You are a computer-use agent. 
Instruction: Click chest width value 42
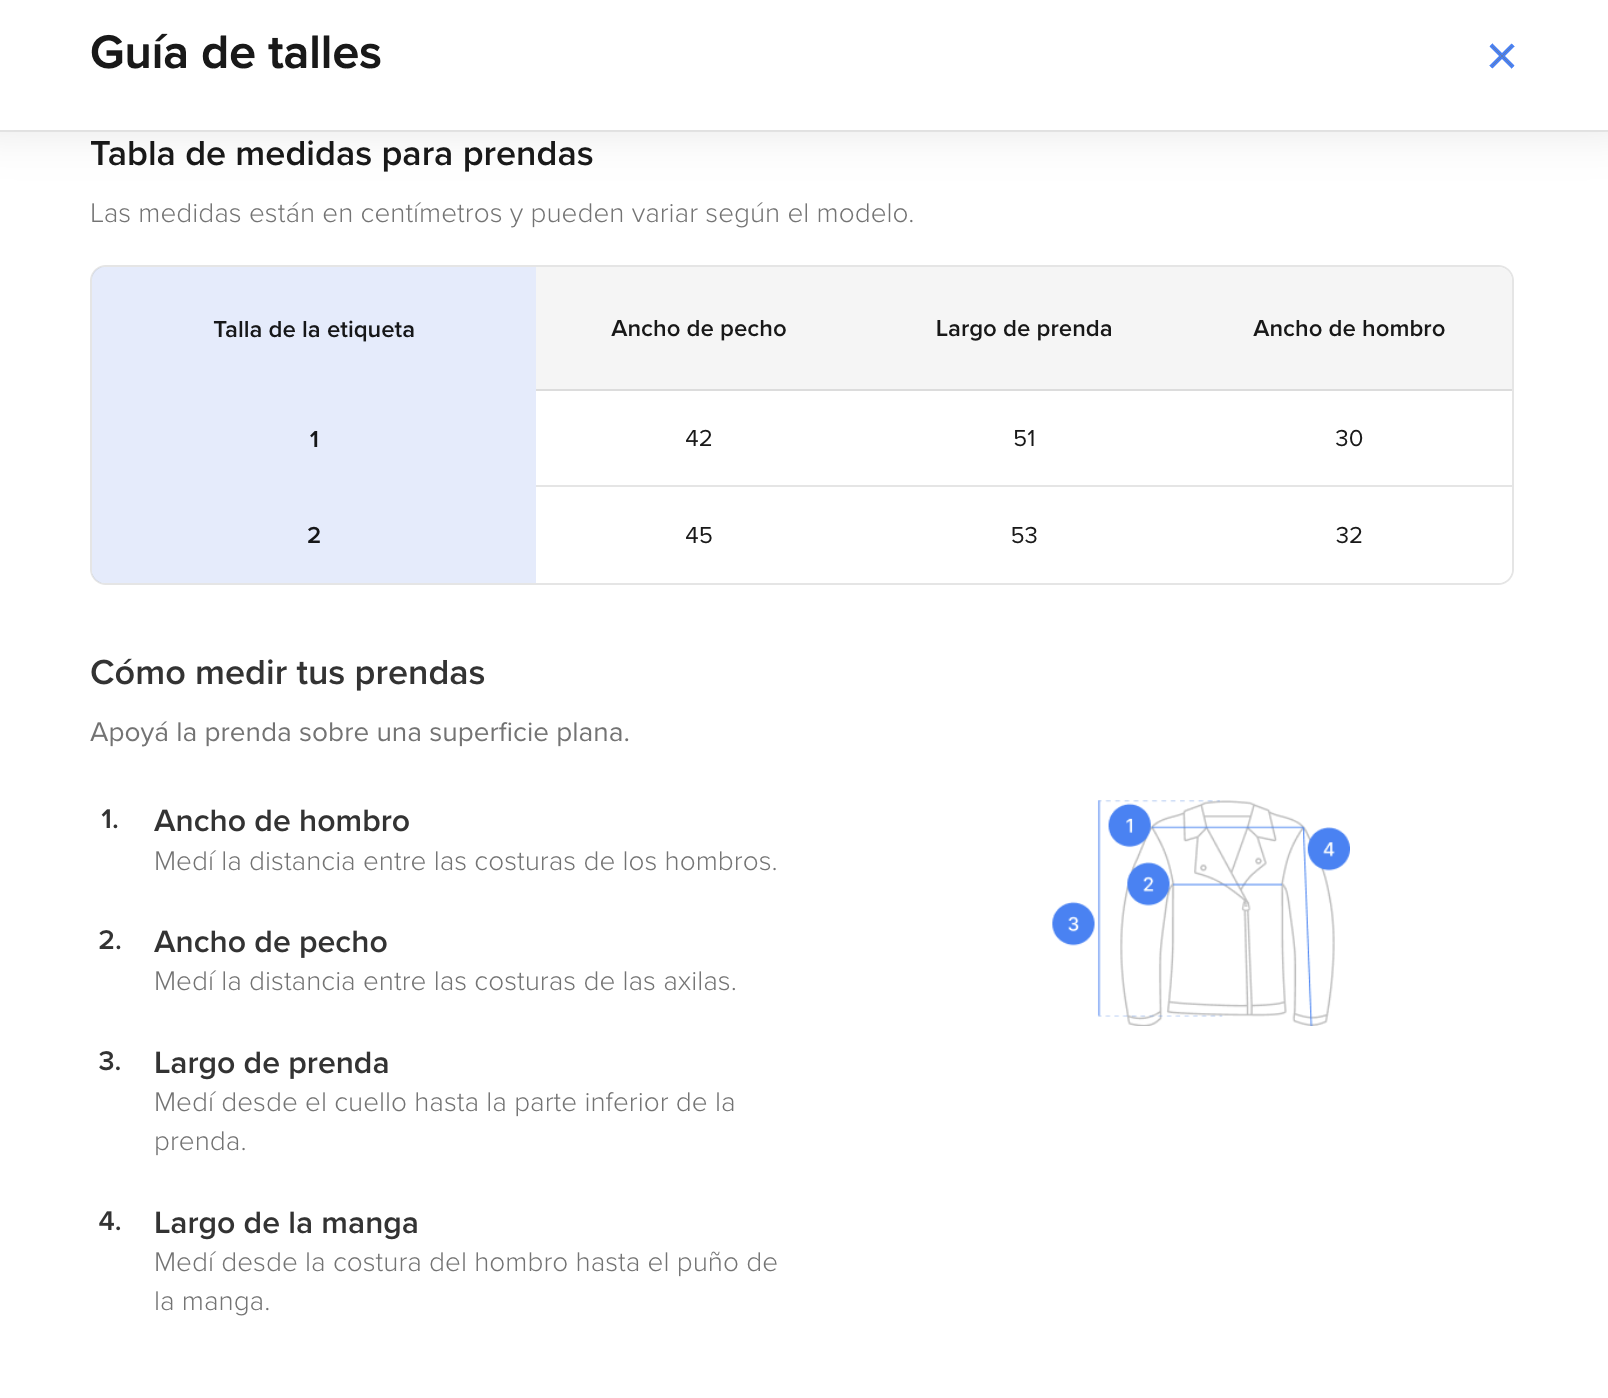(698, 438)
